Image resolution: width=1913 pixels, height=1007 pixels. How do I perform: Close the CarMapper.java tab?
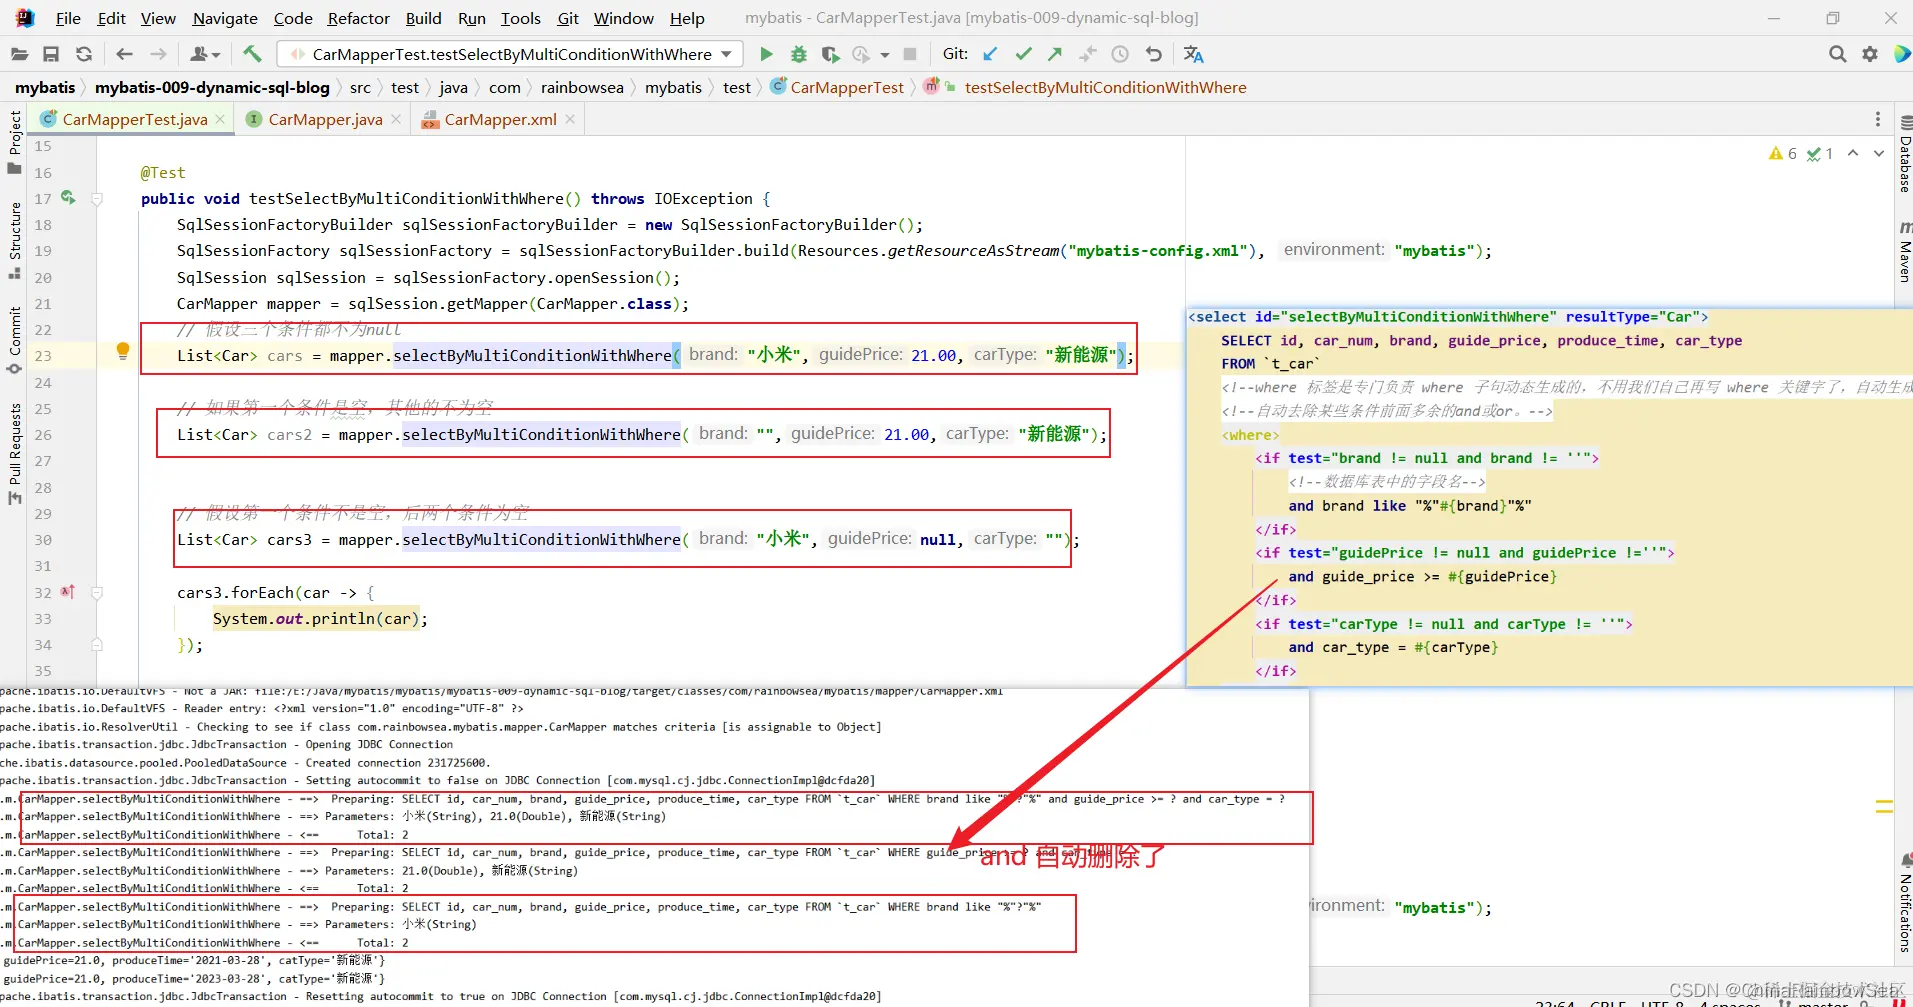[396, 119]
